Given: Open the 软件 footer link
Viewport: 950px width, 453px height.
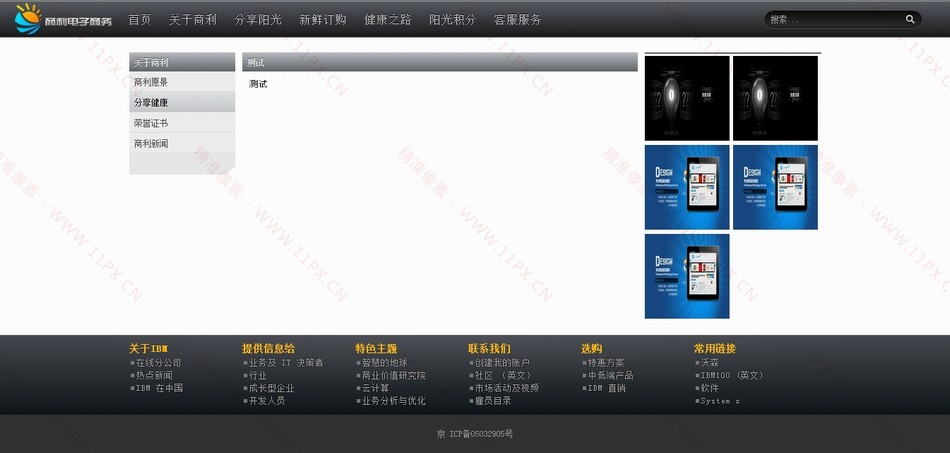Looking at the screenshot, I should point(709,388).
